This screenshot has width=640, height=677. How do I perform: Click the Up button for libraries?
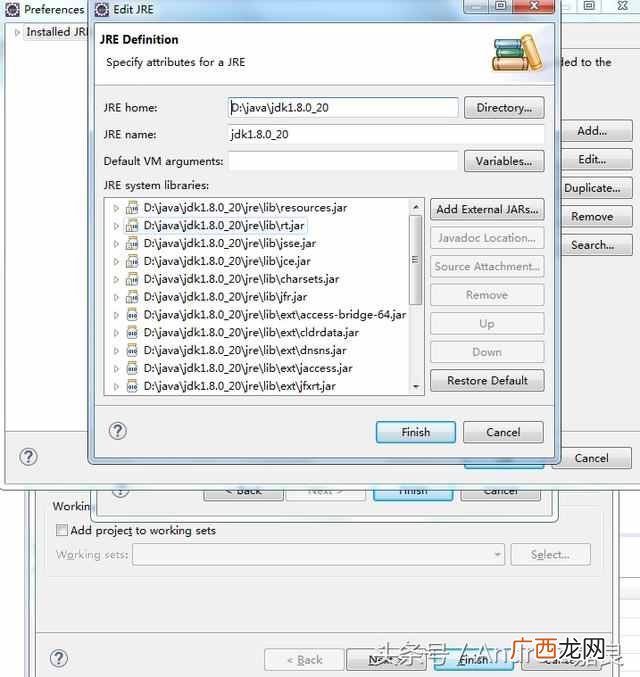tap(487, 323)
